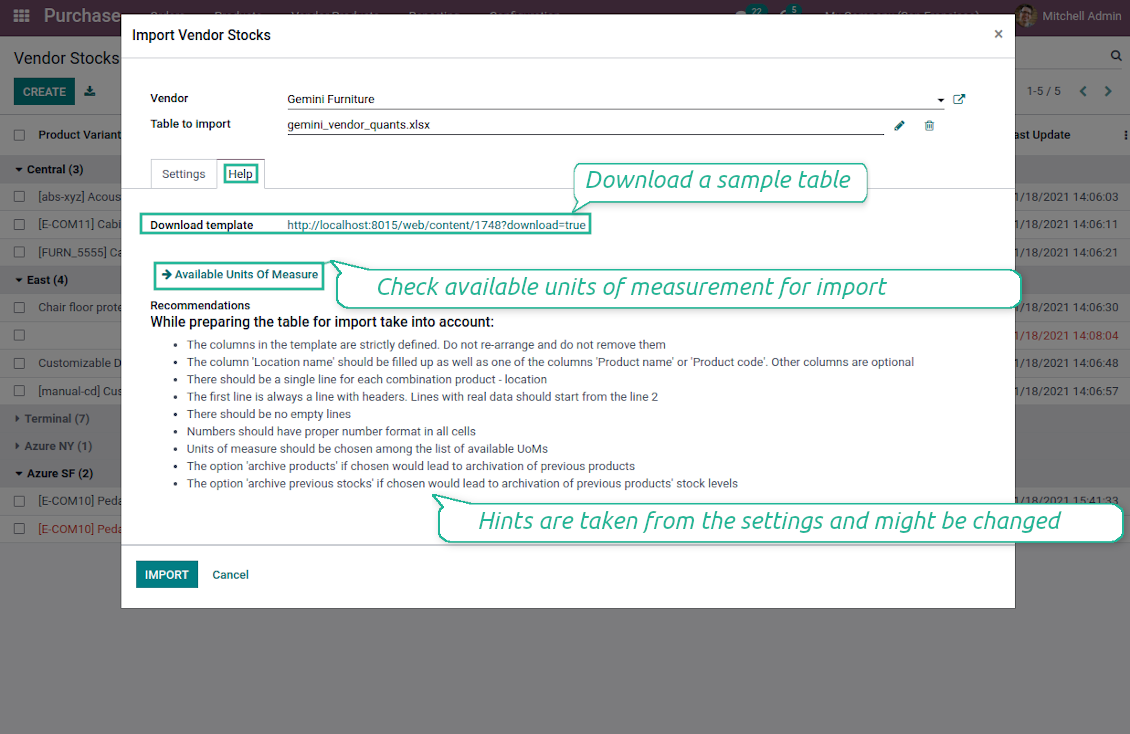Viewport: 1130px width, 734px height.
Task: Switch to the Settings tab
Action: pos(184,174)
